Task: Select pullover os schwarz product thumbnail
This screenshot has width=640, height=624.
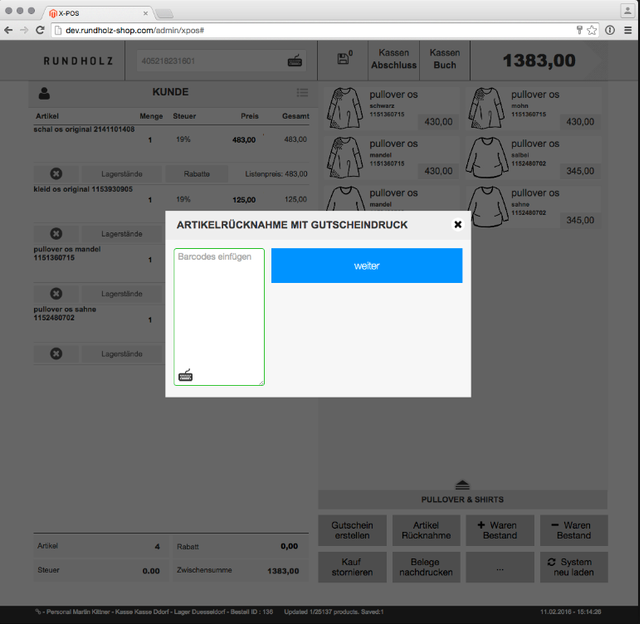Action: [346, 106]
